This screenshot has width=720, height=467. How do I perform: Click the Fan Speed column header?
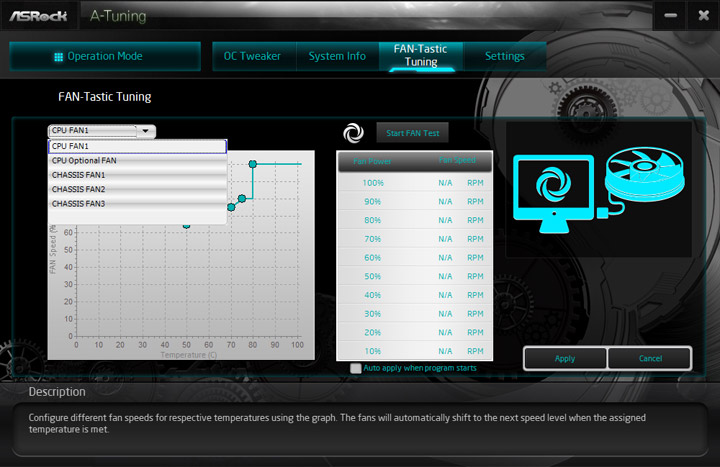pyautogui.click(x=457, y=160)
